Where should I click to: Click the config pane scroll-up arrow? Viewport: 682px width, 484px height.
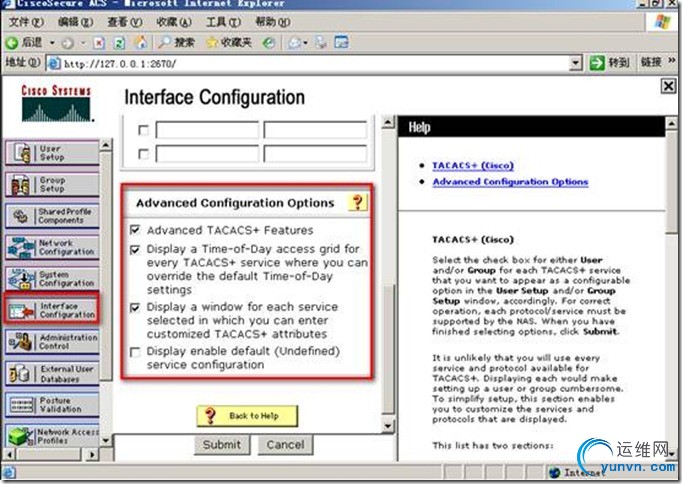[x=388, y=122]
